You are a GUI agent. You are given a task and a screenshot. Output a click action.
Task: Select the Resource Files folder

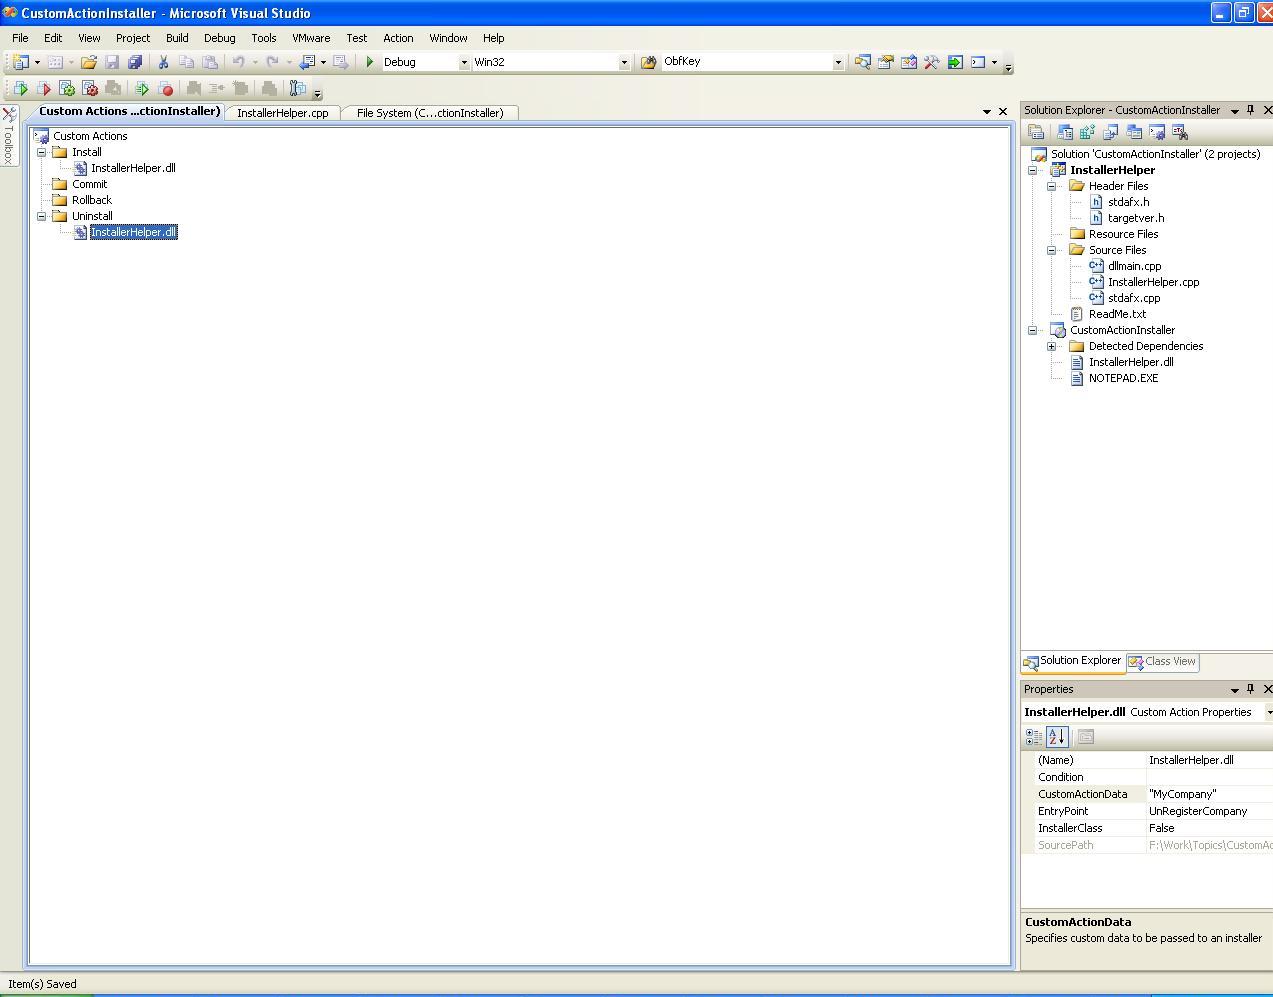point(1123,234)
